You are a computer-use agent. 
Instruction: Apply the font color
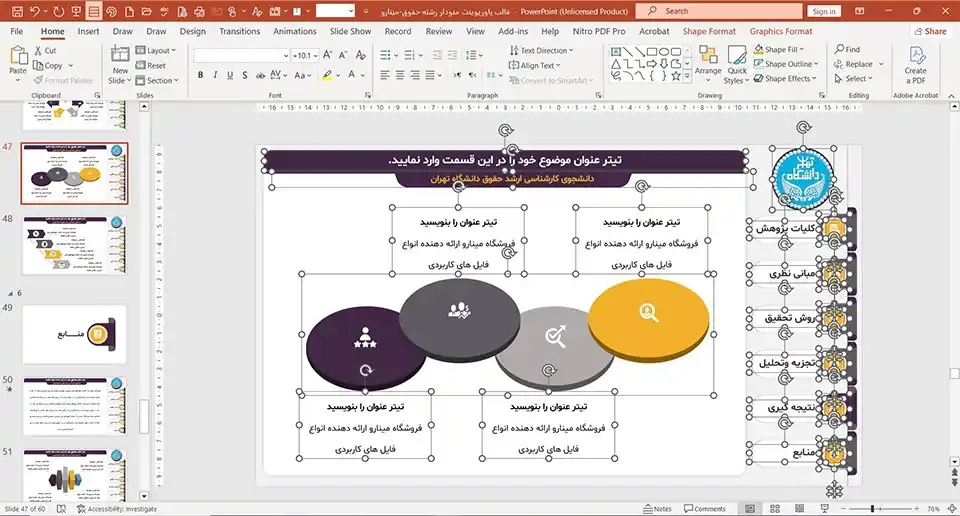click(x=351, y=75)
